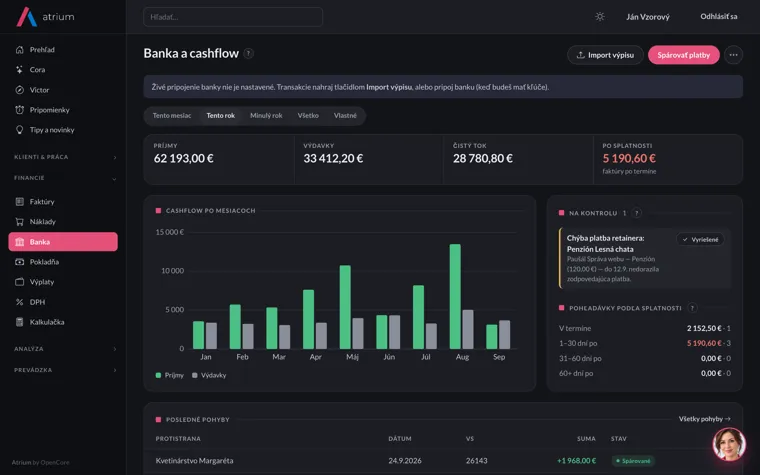Open more options three-dot button
The image size is (760, 475).
[x=733, y=55]
